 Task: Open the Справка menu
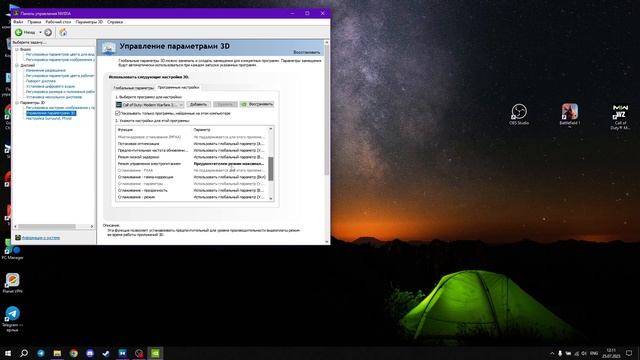click(x=115, y=22)
